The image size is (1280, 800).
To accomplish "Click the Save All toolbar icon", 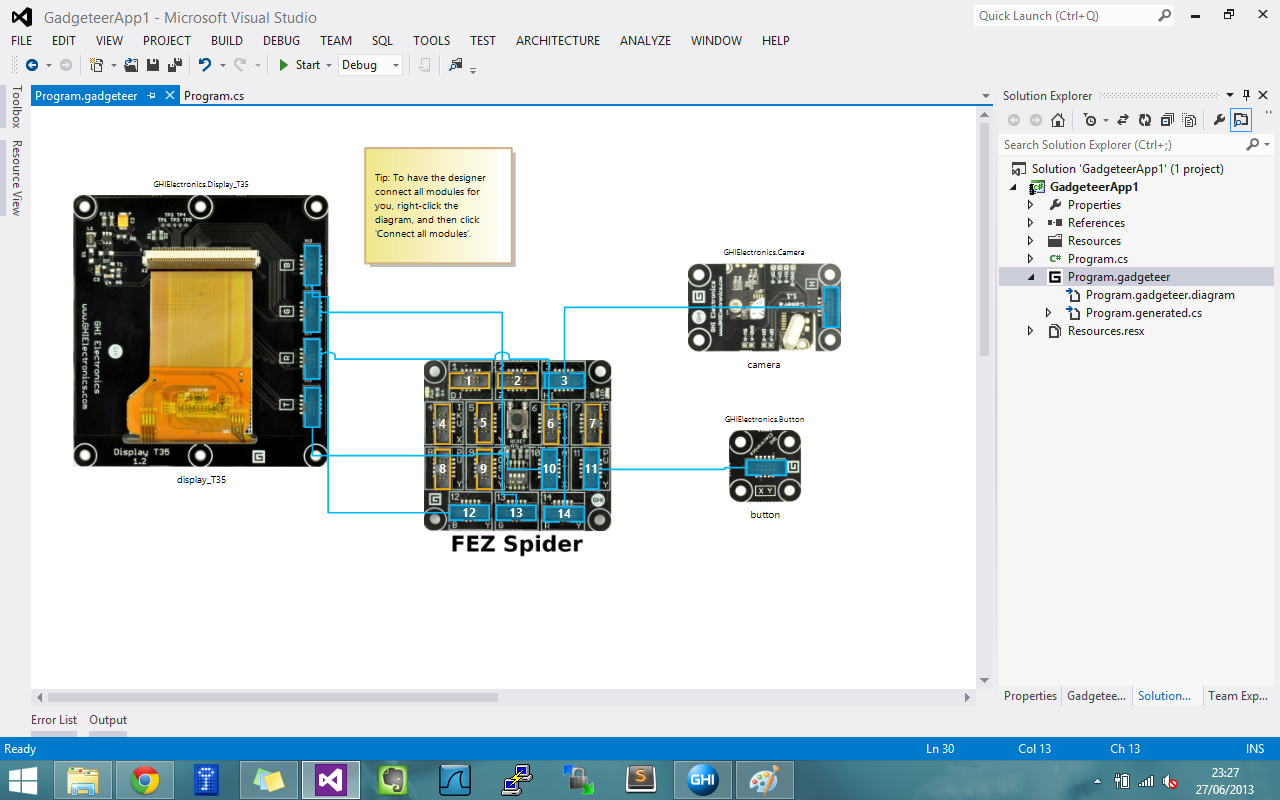I will pos(174,64).
